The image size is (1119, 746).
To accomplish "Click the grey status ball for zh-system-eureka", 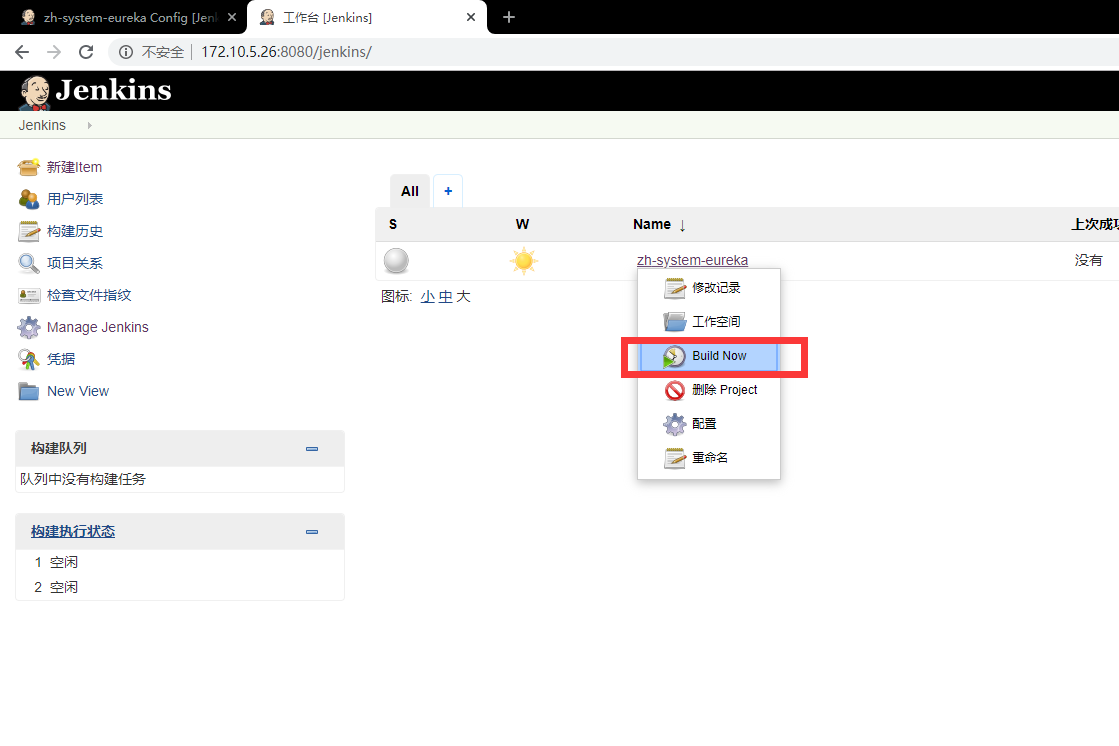I will (396, 261).
